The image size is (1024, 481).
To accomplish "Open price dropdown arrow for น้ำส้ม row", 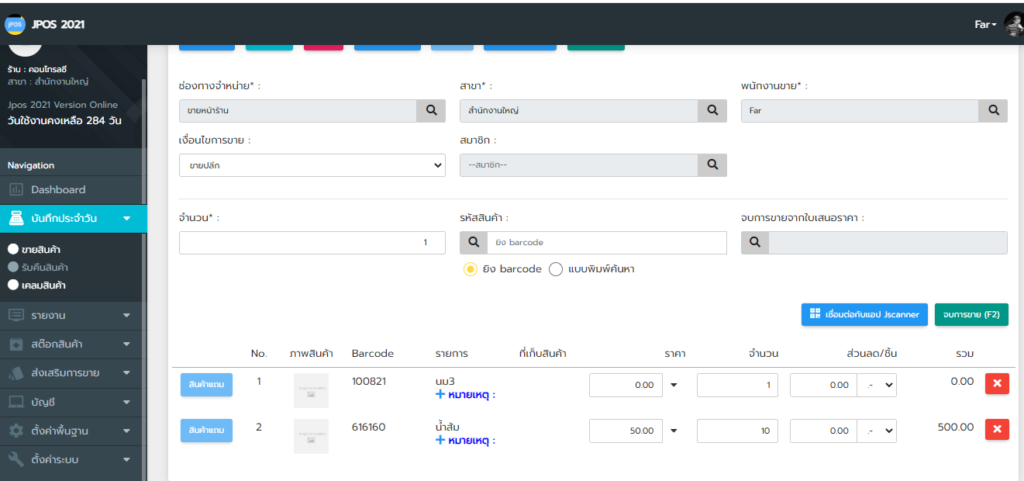I will pyautogui.click(x=674, y=431).
